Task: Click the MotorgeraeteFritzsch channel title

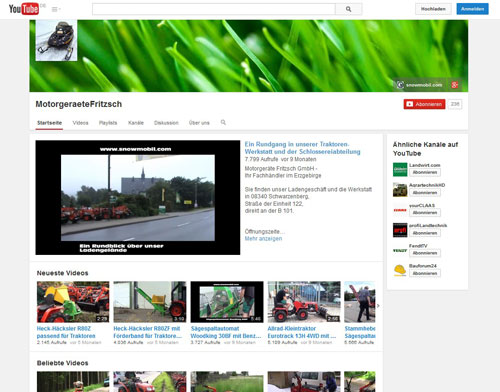Action: pyautogui.click(x=79, y=104)
